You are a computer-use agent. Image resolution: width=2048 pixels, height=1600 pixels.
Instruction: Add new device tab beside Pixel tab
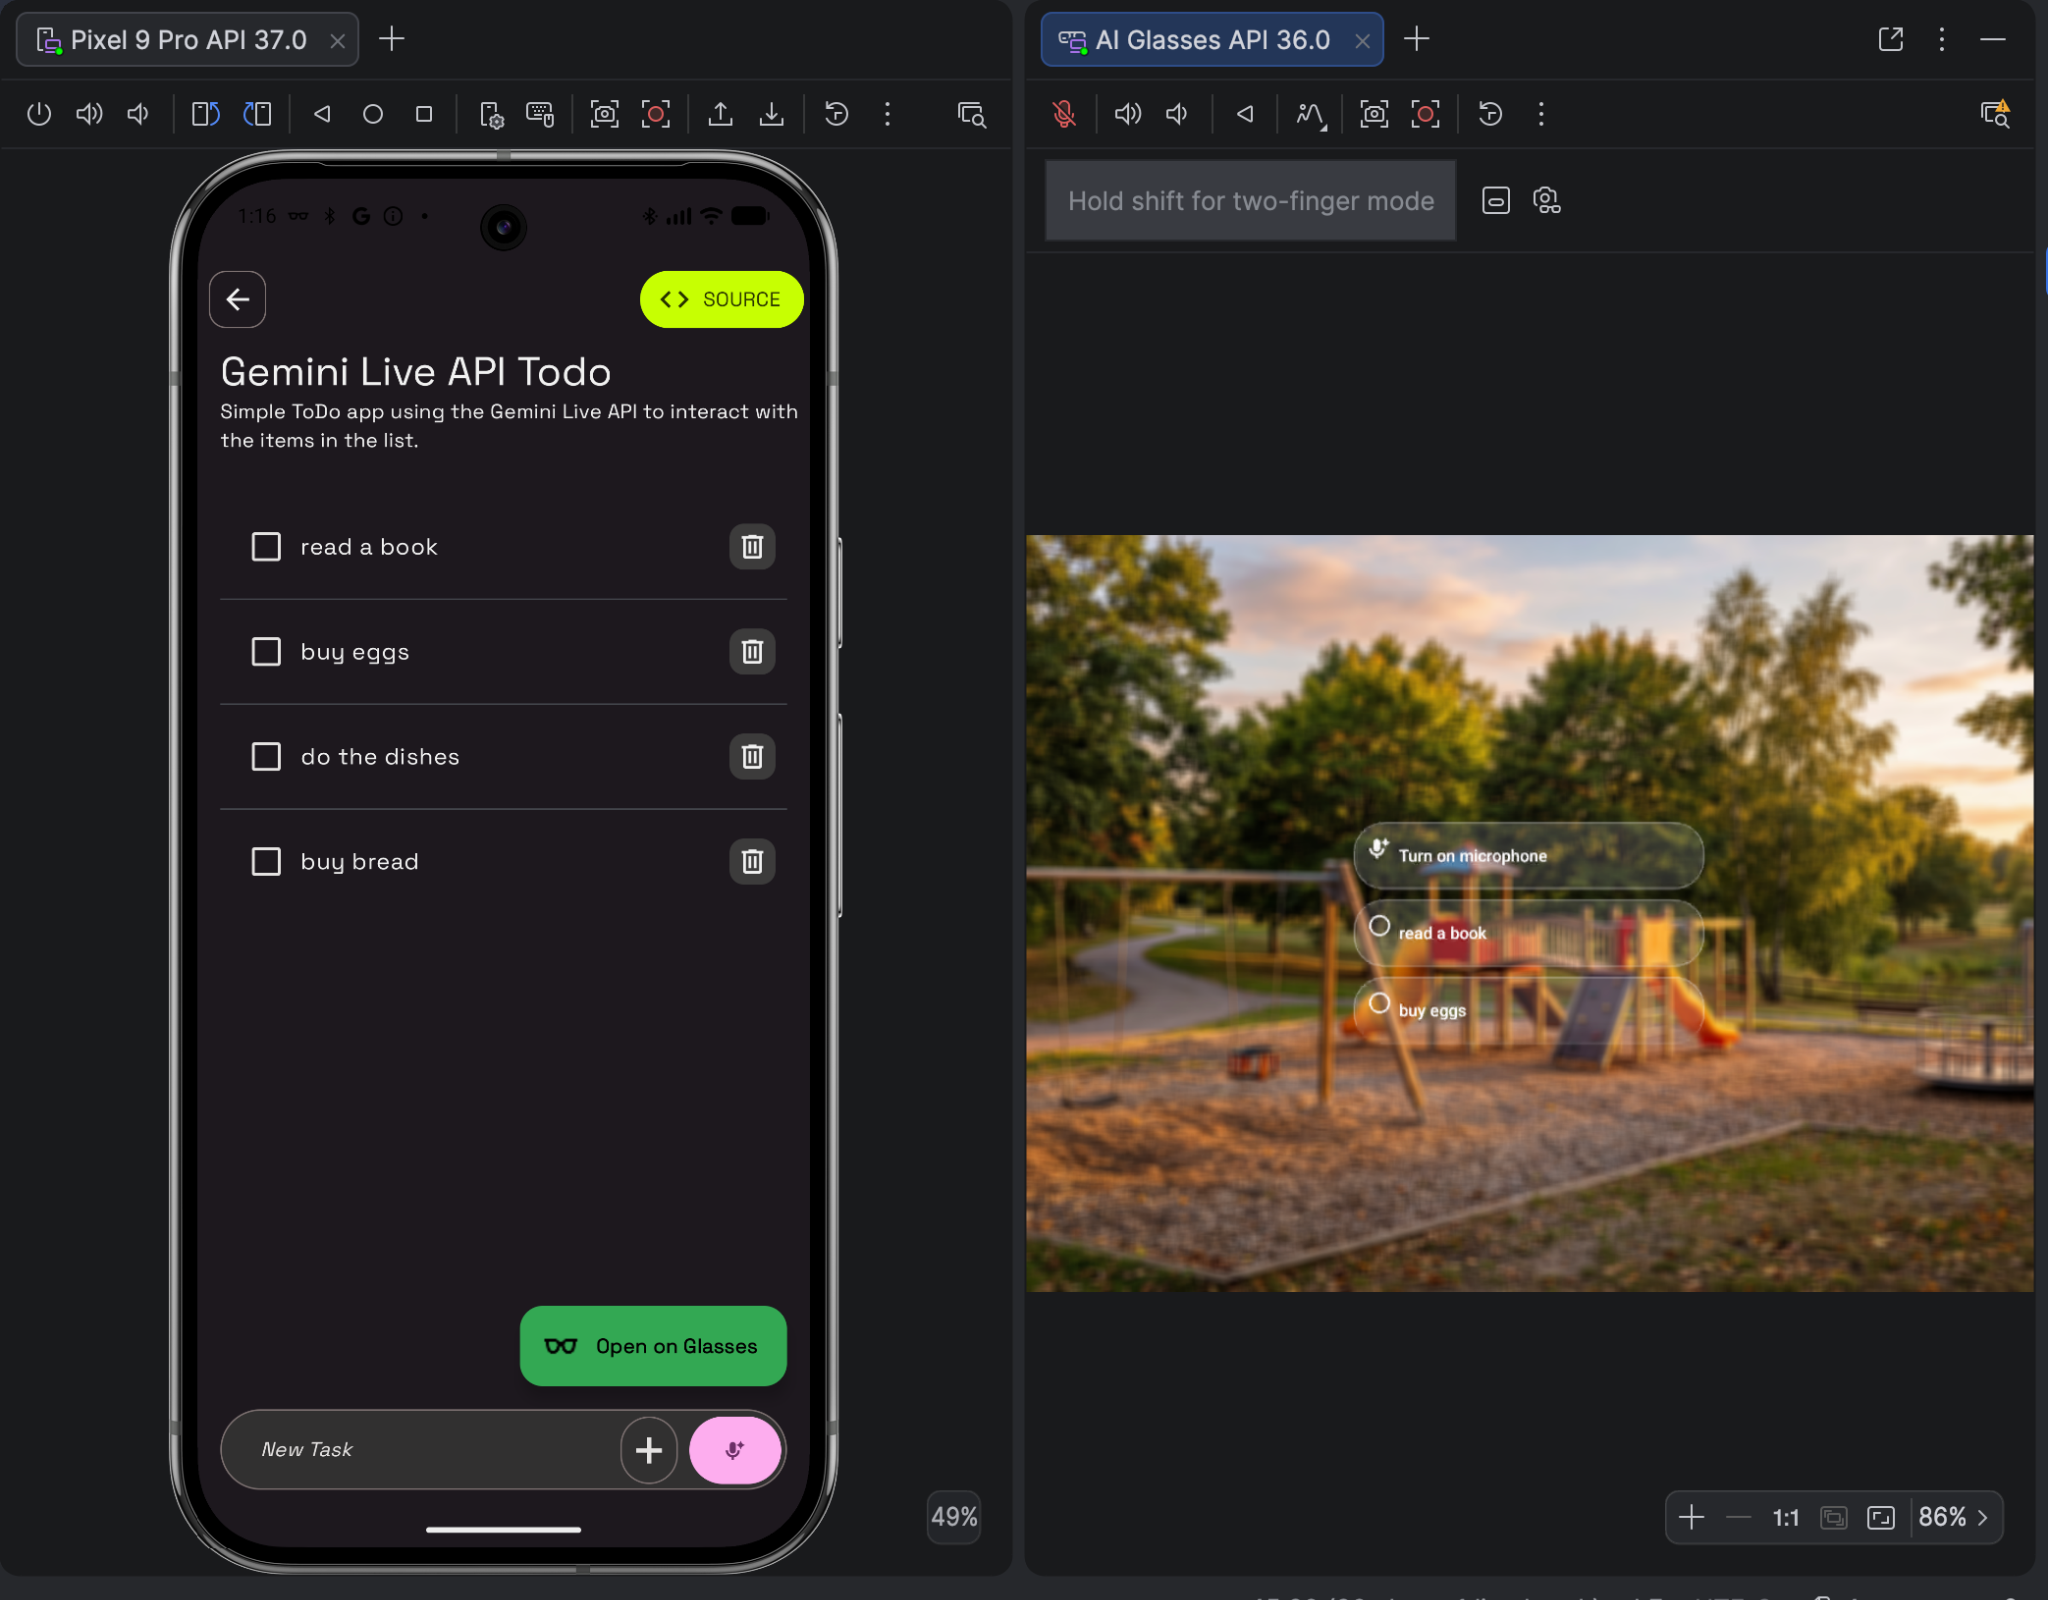pos(392,39)
